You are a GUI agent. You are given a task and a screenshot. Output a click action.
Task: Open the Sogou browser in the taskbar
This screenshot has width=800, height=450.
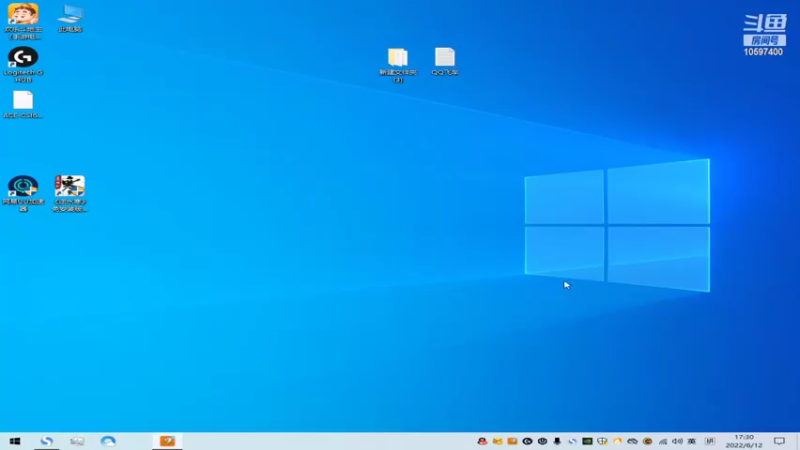[x=46, y=441]
